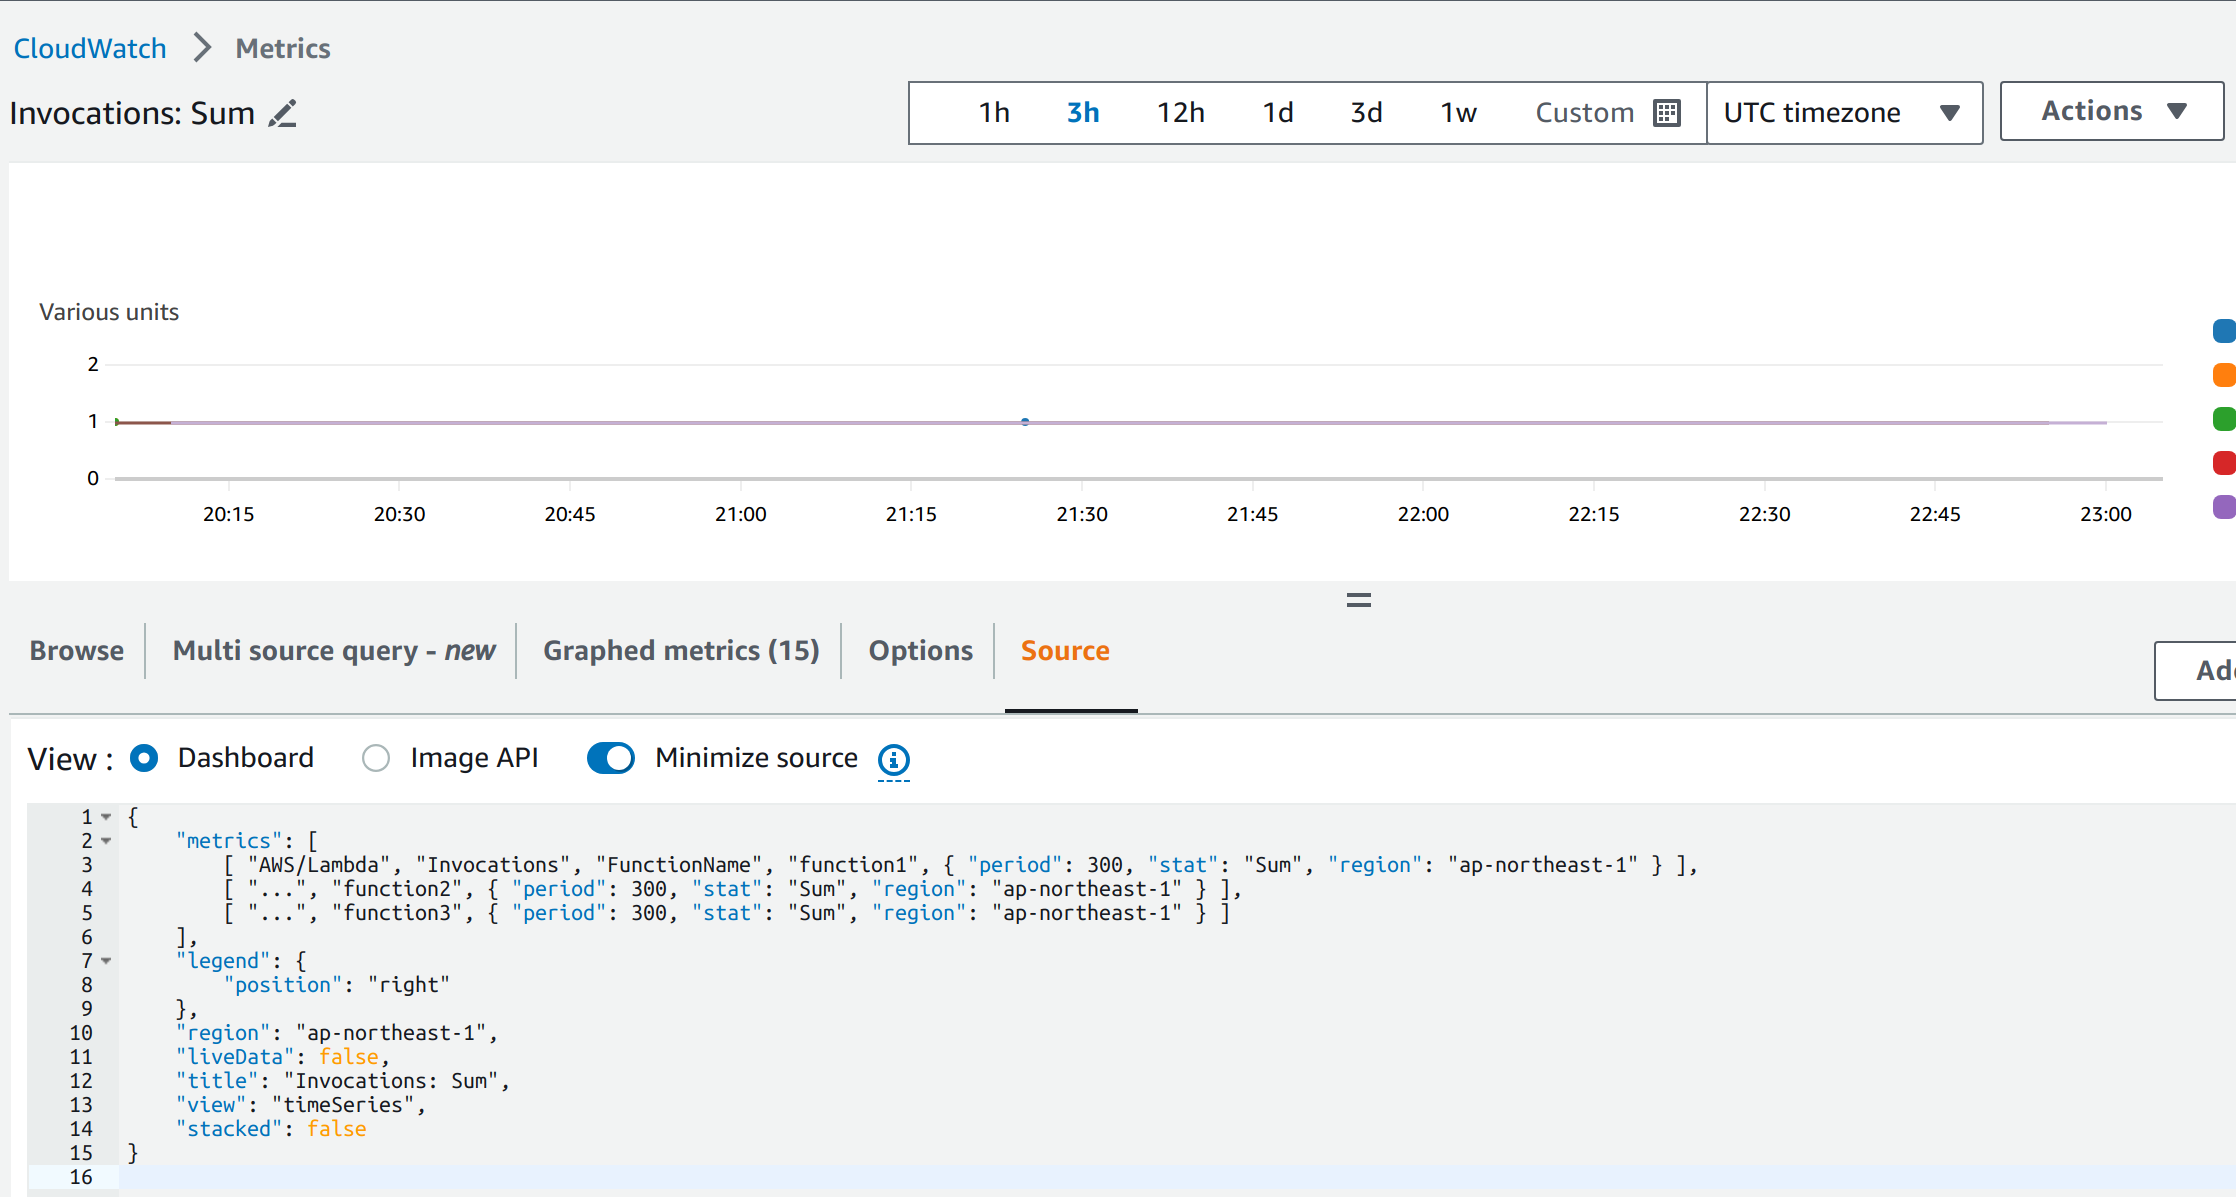Click the breadcrumb chevron after CloudWatch

[x=202, y=46]
